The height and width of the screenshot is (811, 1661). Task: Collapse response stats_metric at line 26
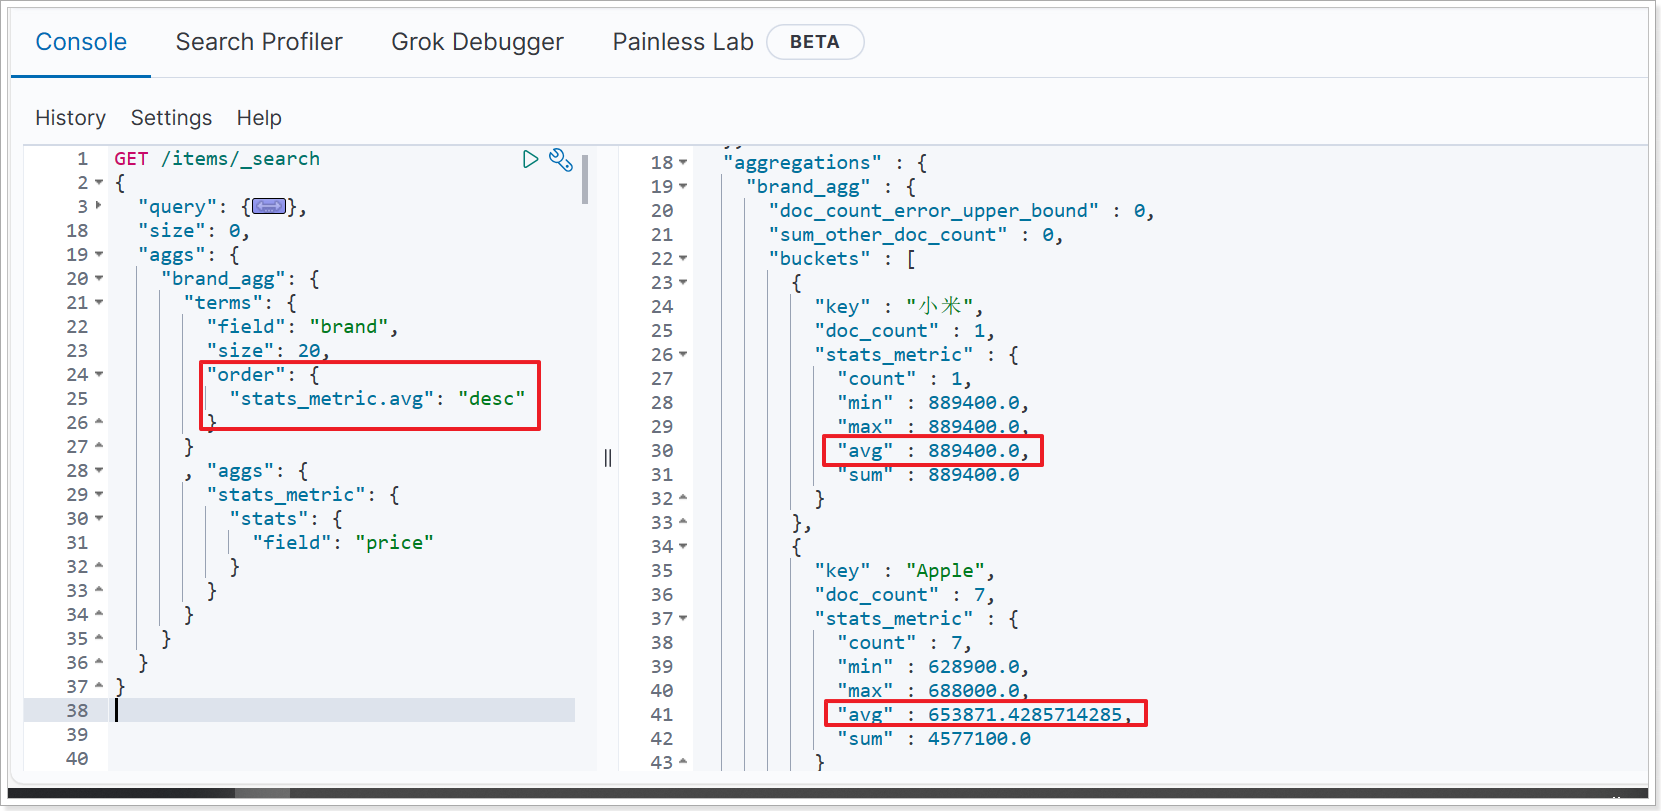click(x=683, y=354)
